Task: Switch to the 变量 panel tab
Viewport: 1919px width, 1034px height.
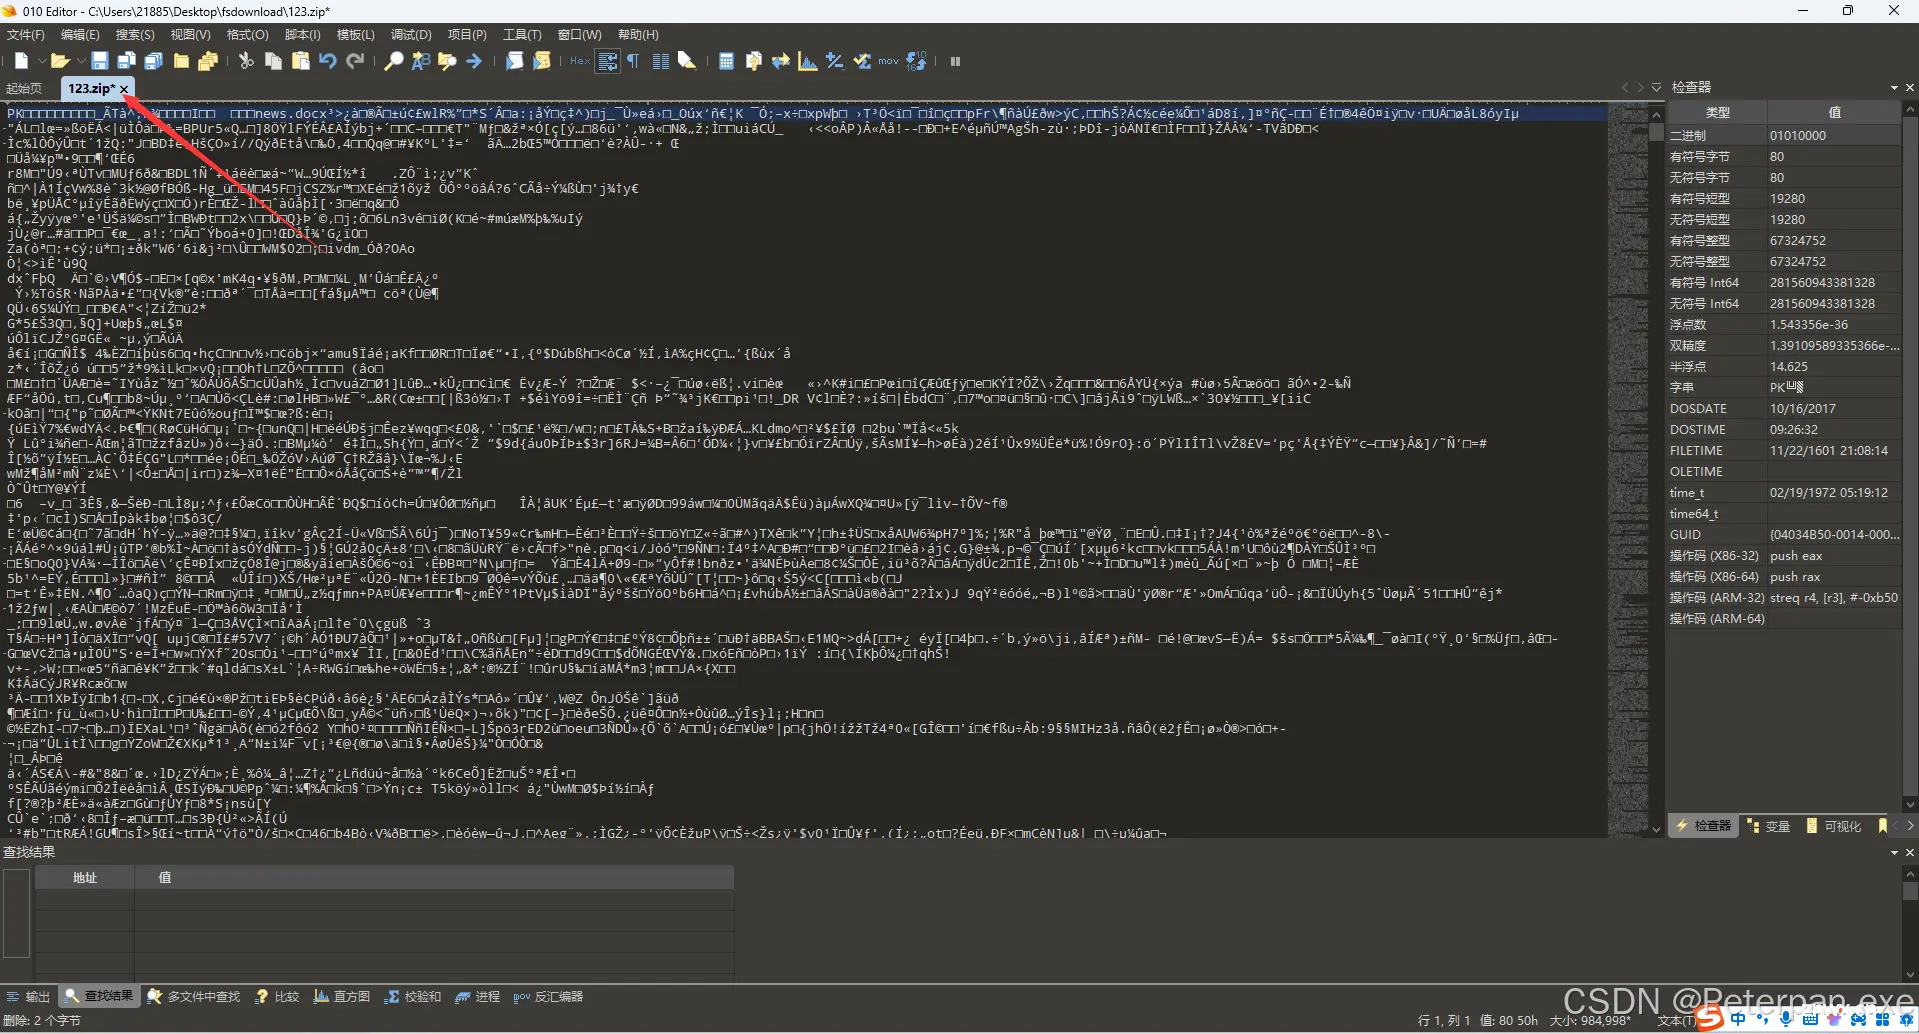Action: [1769, 826]
